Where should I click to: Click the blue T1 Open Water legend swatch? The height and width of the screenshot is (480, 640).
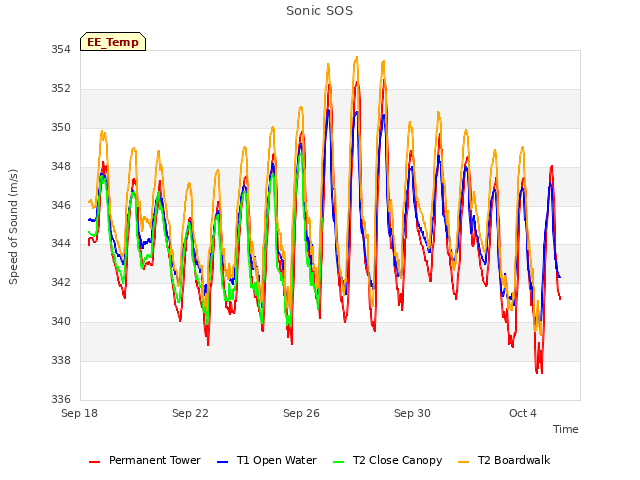(222, 462)
